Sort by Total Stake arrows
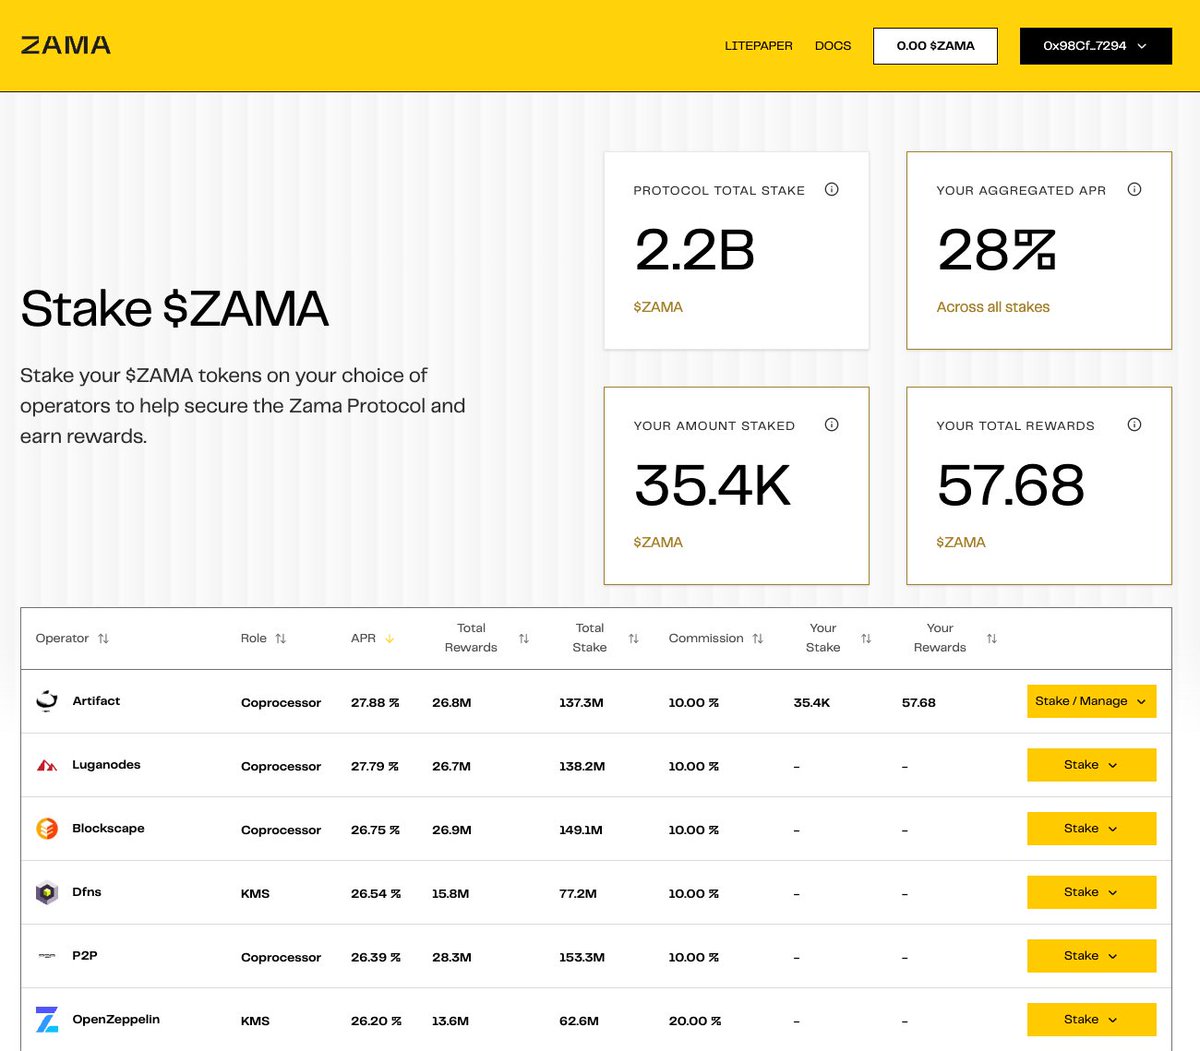The image size is (1200, 1051). (x=633, y=638)
